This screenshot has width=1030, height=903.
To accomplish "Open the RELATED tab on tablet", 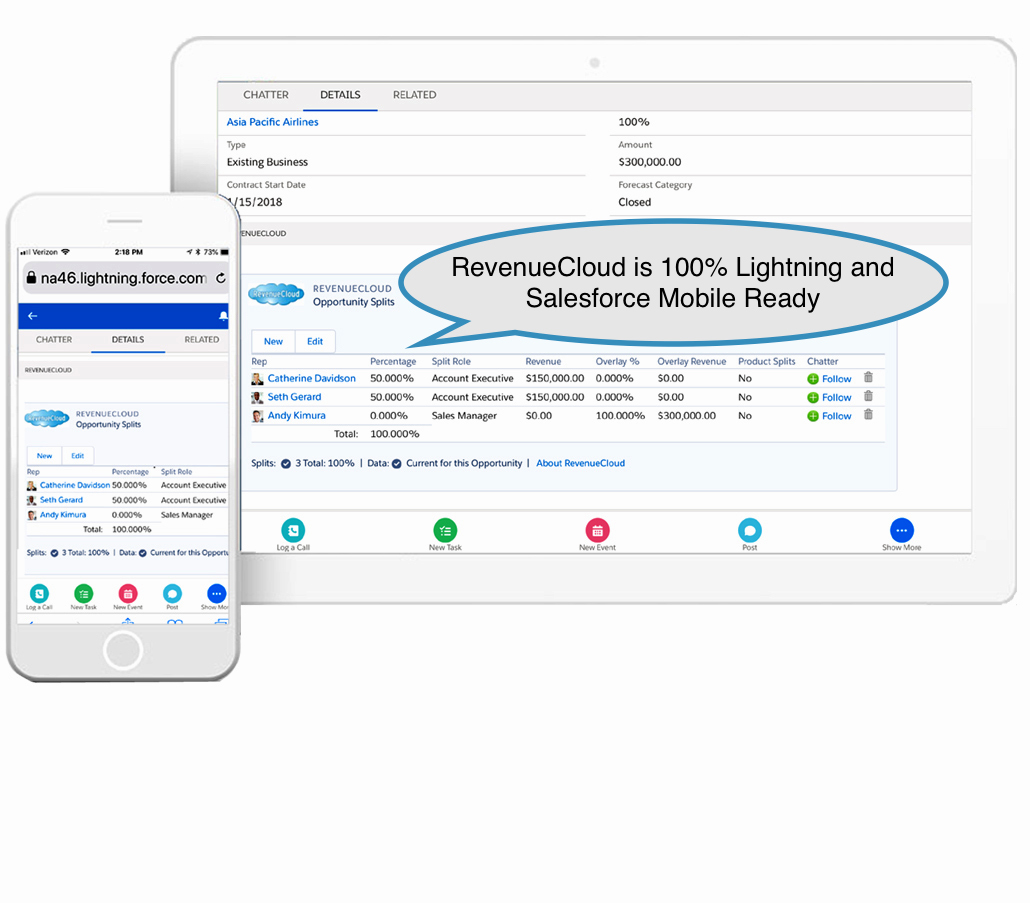I will pyautogui.click(x=414, y=95).
